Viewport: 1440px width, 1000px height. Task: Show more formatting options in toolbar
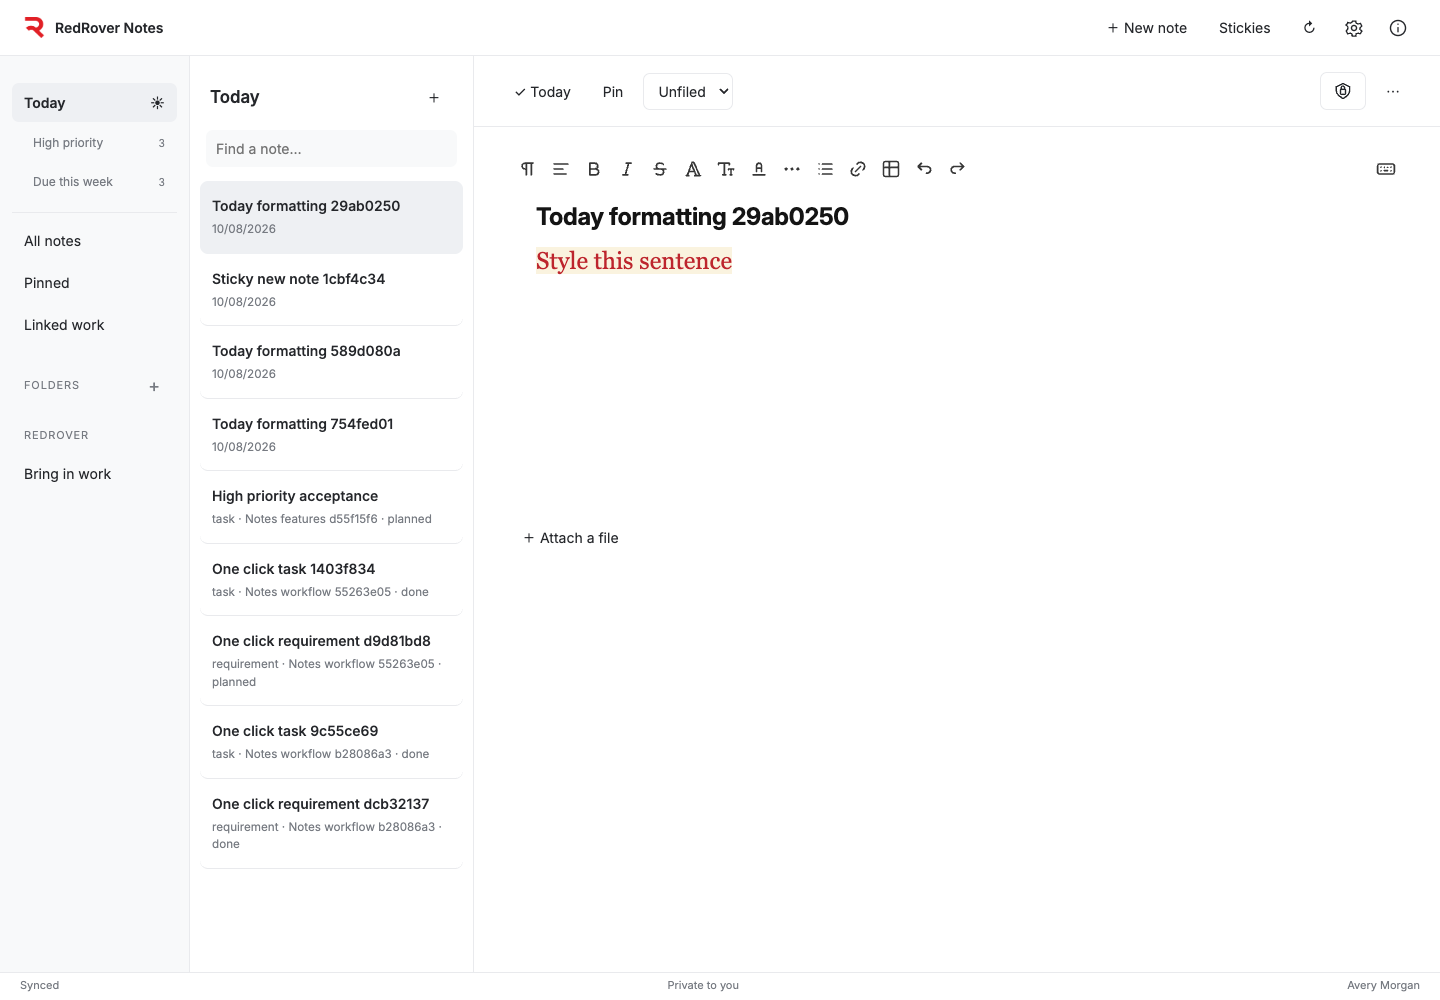pos(791,169)
